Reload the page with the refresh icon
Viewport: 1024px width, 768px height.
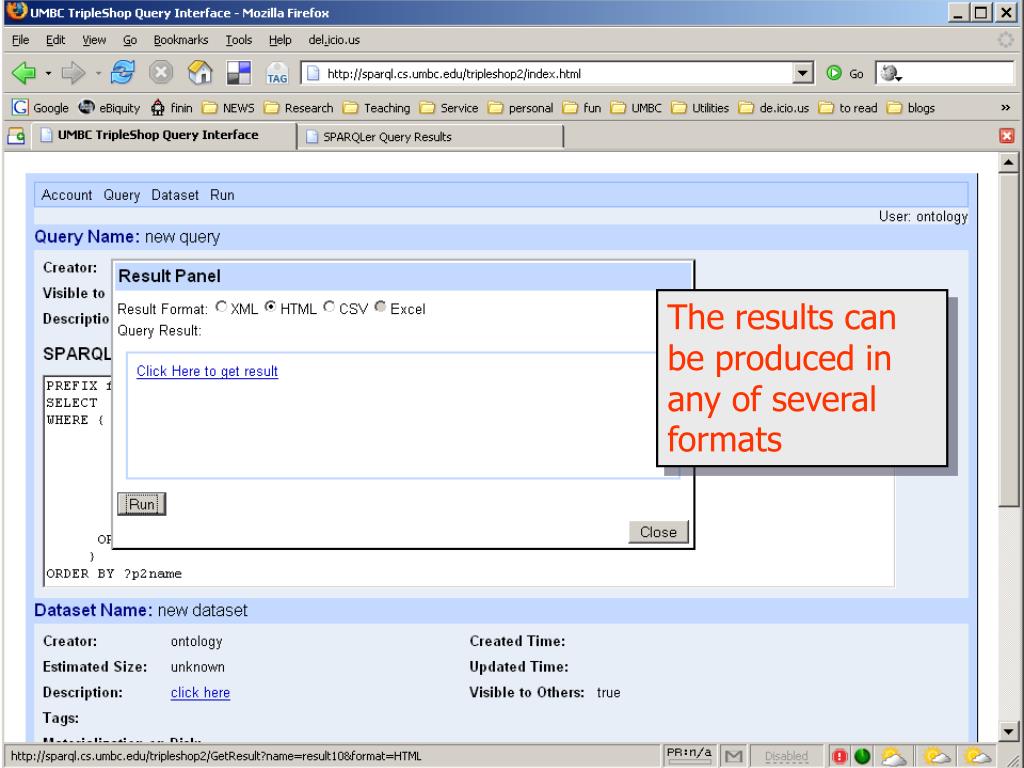coord(123,72)
